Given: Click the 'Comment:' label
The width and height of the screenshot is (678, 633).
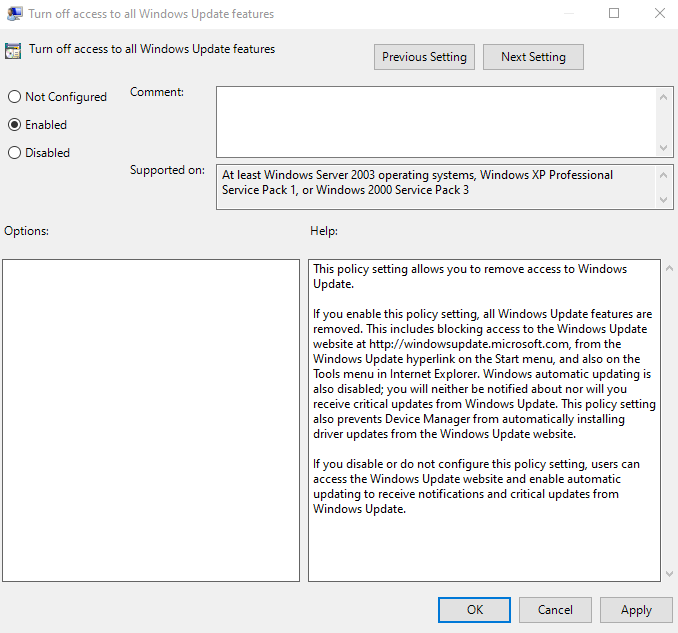Looking at the screenshot, I should (157, 92).
